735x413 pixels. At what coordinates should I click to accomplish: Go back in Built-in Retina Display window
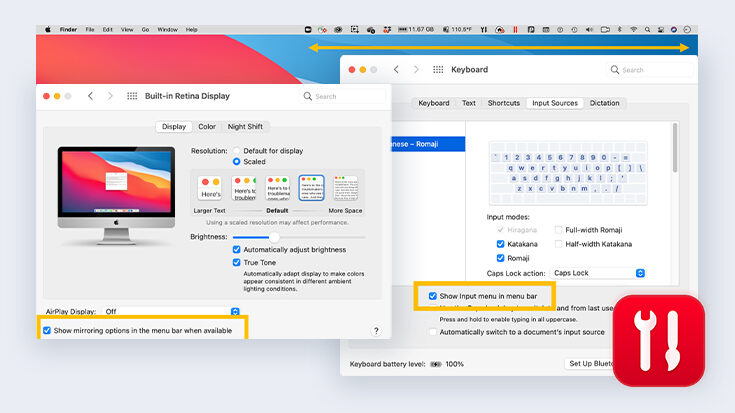tap(90, 96)
